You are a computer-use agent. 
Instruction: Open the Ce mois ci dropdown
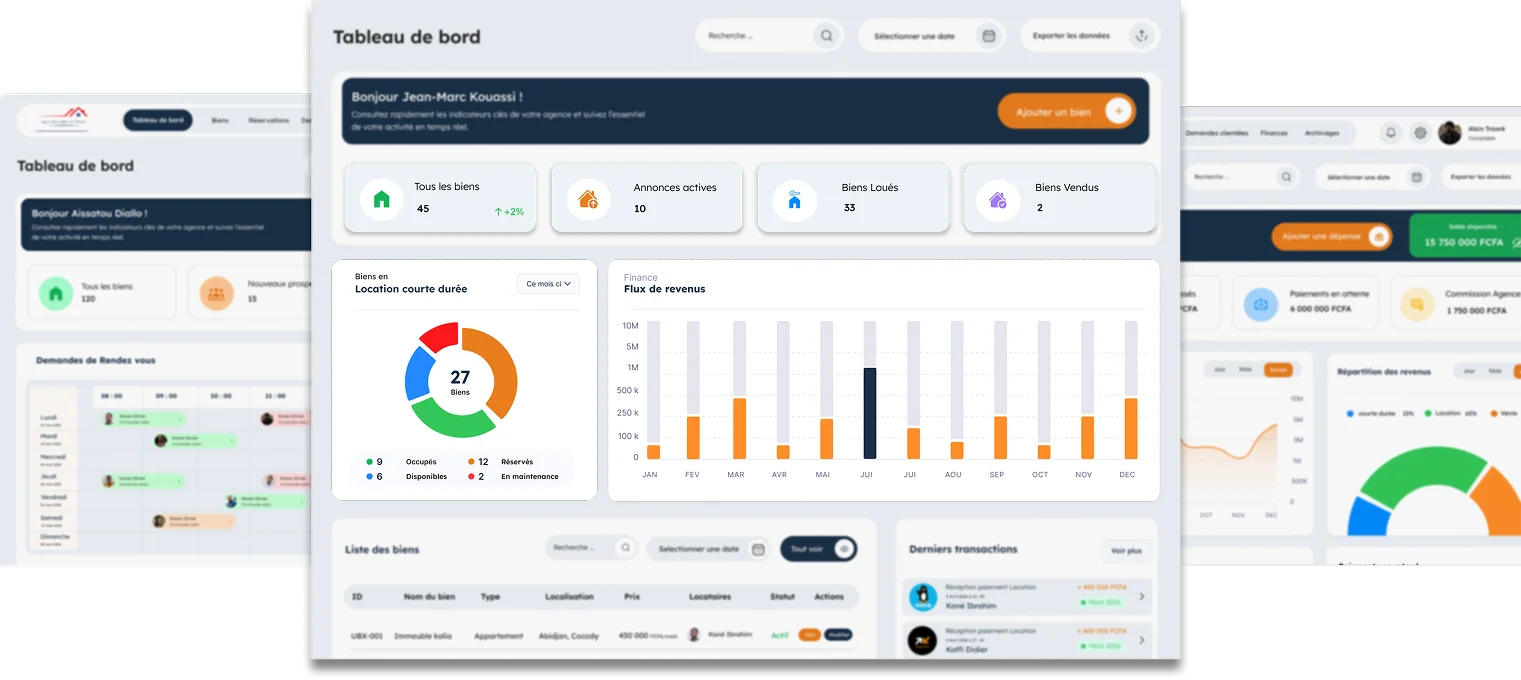pos(548,284)
